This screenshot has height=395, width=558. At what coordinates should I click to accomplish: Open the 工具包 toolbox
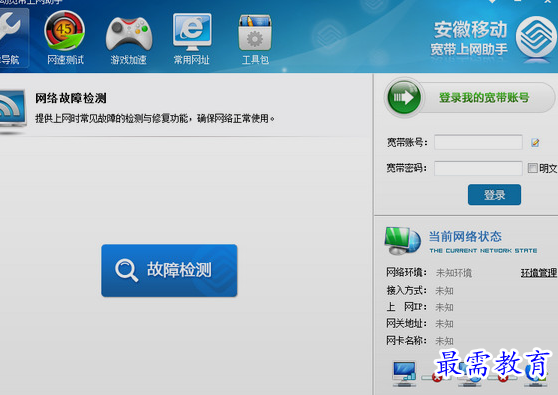click(x=255, y=39)
